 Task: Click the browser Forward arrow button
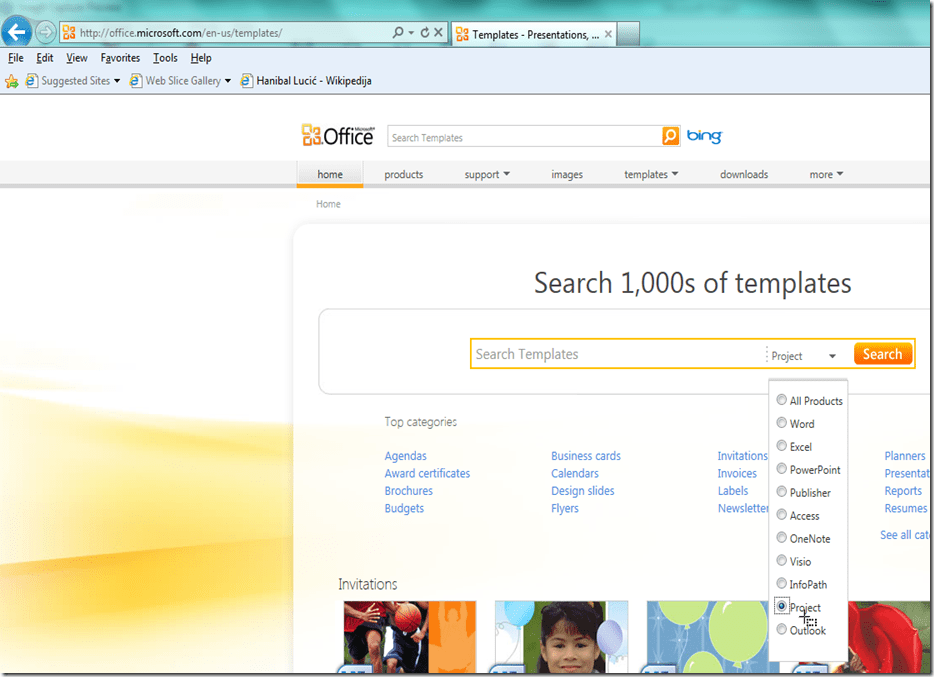(46, 32)
